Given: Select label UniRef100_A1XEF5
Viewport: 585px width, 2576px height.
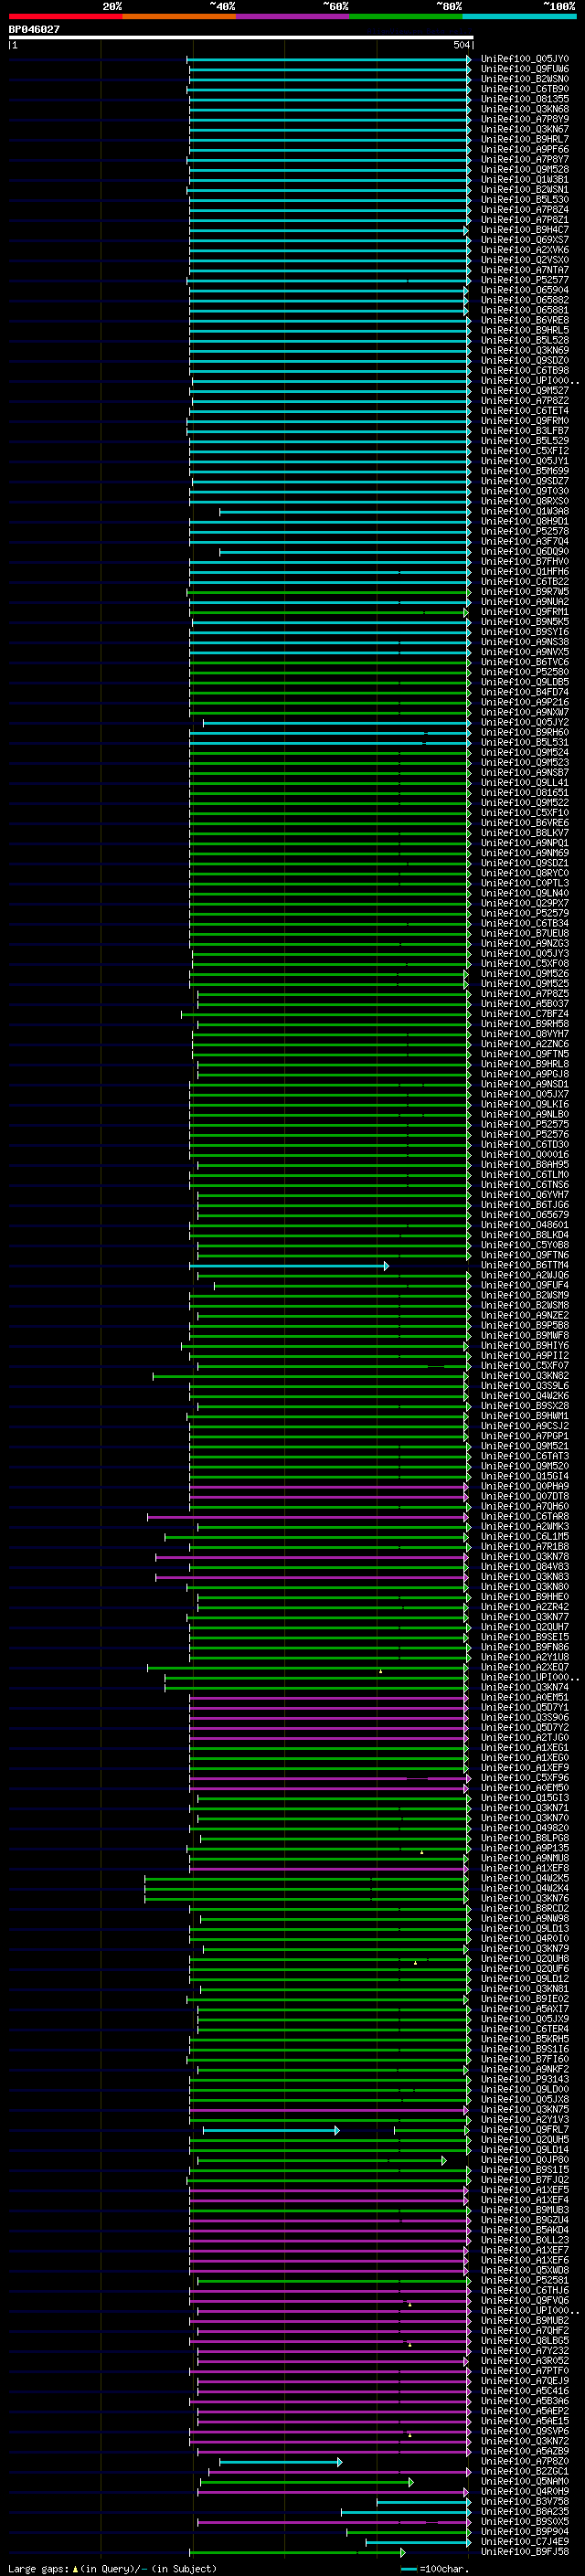Looking at the screenshot, I should [524, 2190].
